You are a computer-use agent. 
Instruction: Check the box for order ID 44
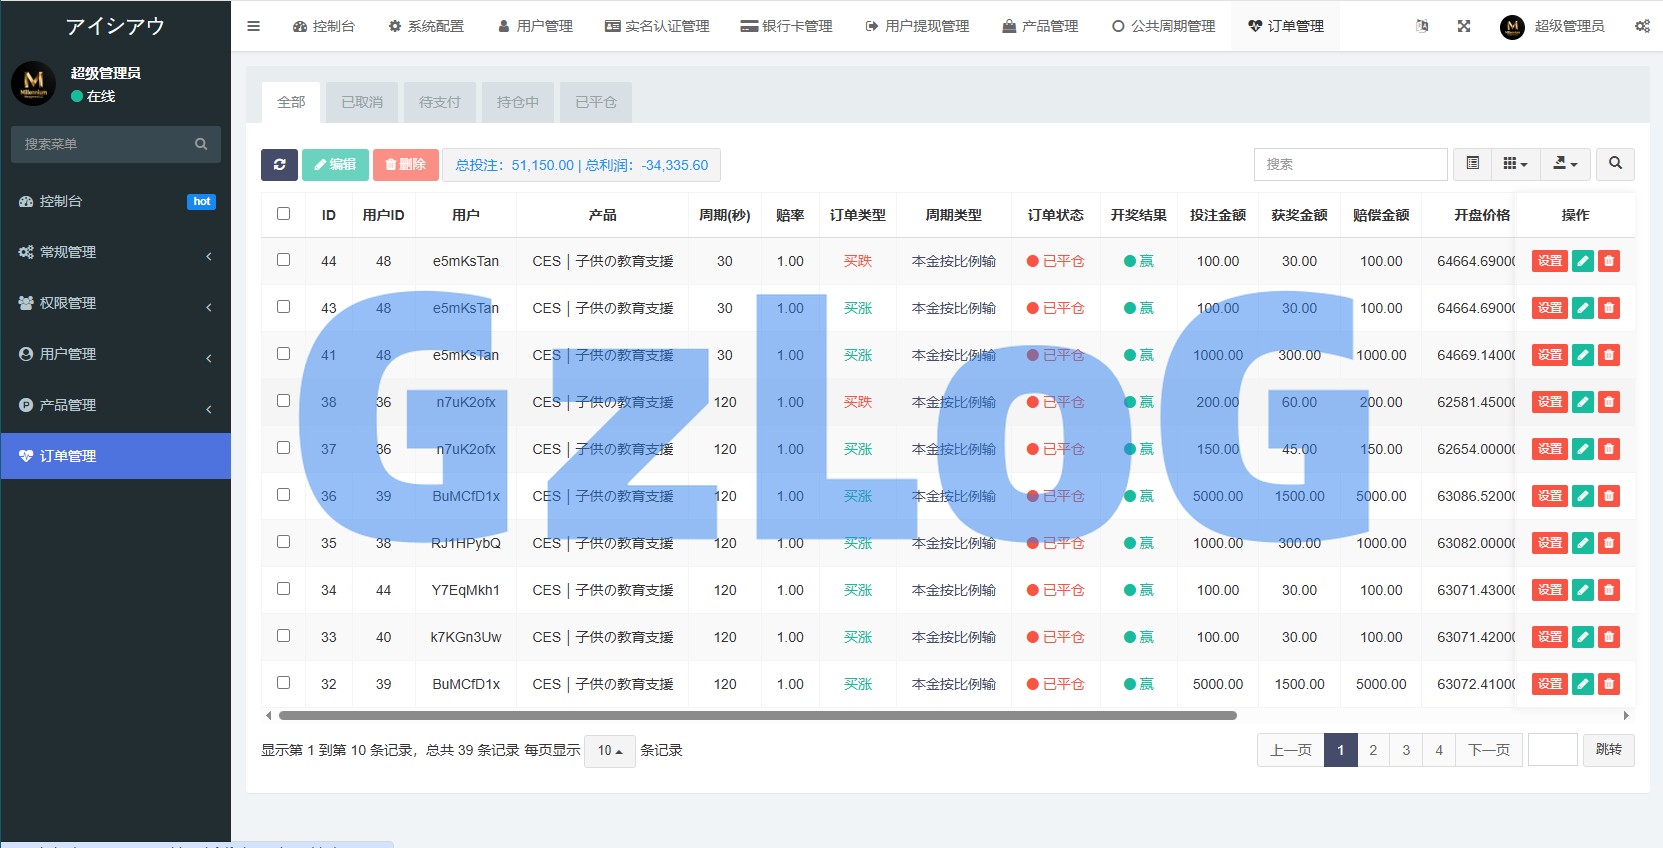pyautogui.click(x=284, y=260)
